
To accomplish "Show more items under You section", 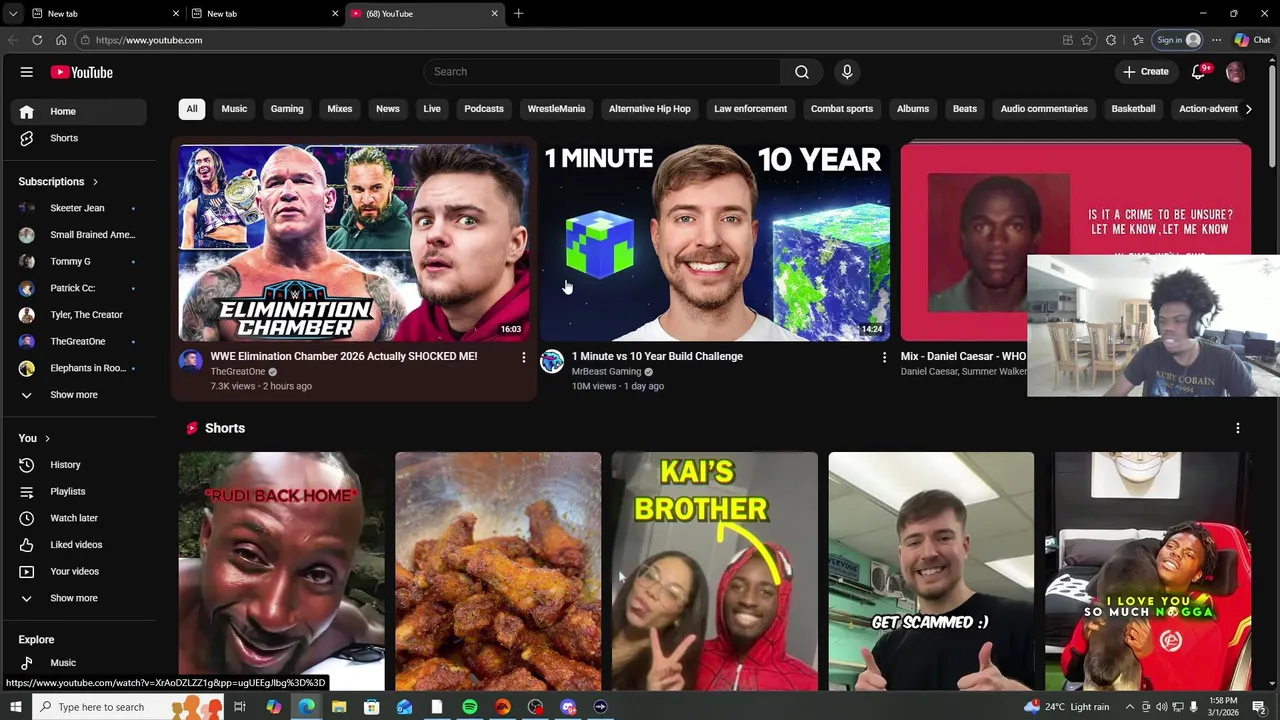I will [80, 598].
